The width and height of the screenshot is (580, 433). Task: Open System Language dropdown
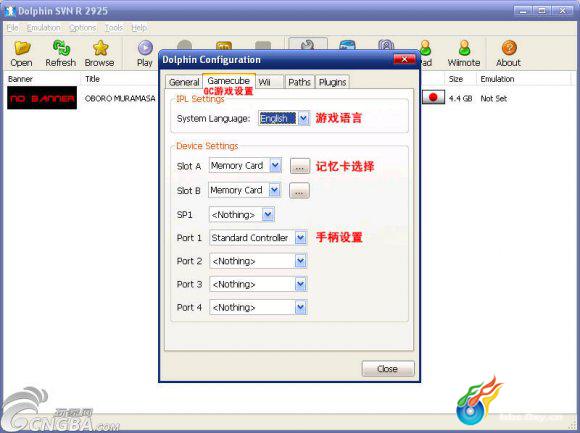point(303,118)
